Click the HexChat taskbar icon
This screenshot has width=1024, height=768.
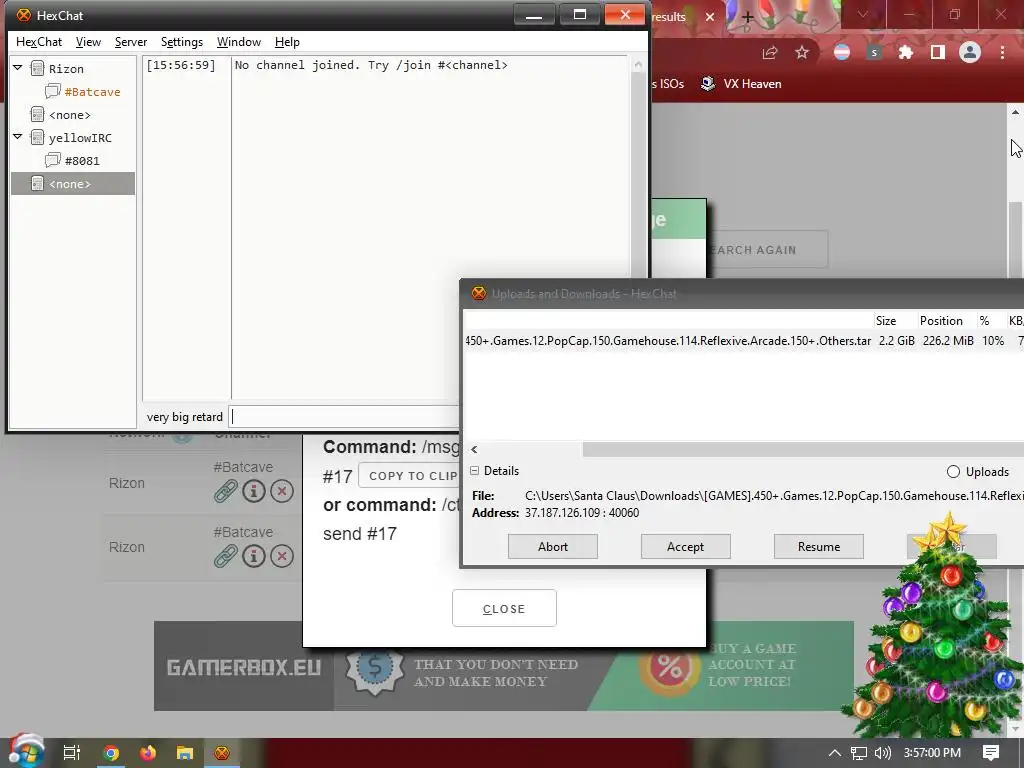[222, 753]
